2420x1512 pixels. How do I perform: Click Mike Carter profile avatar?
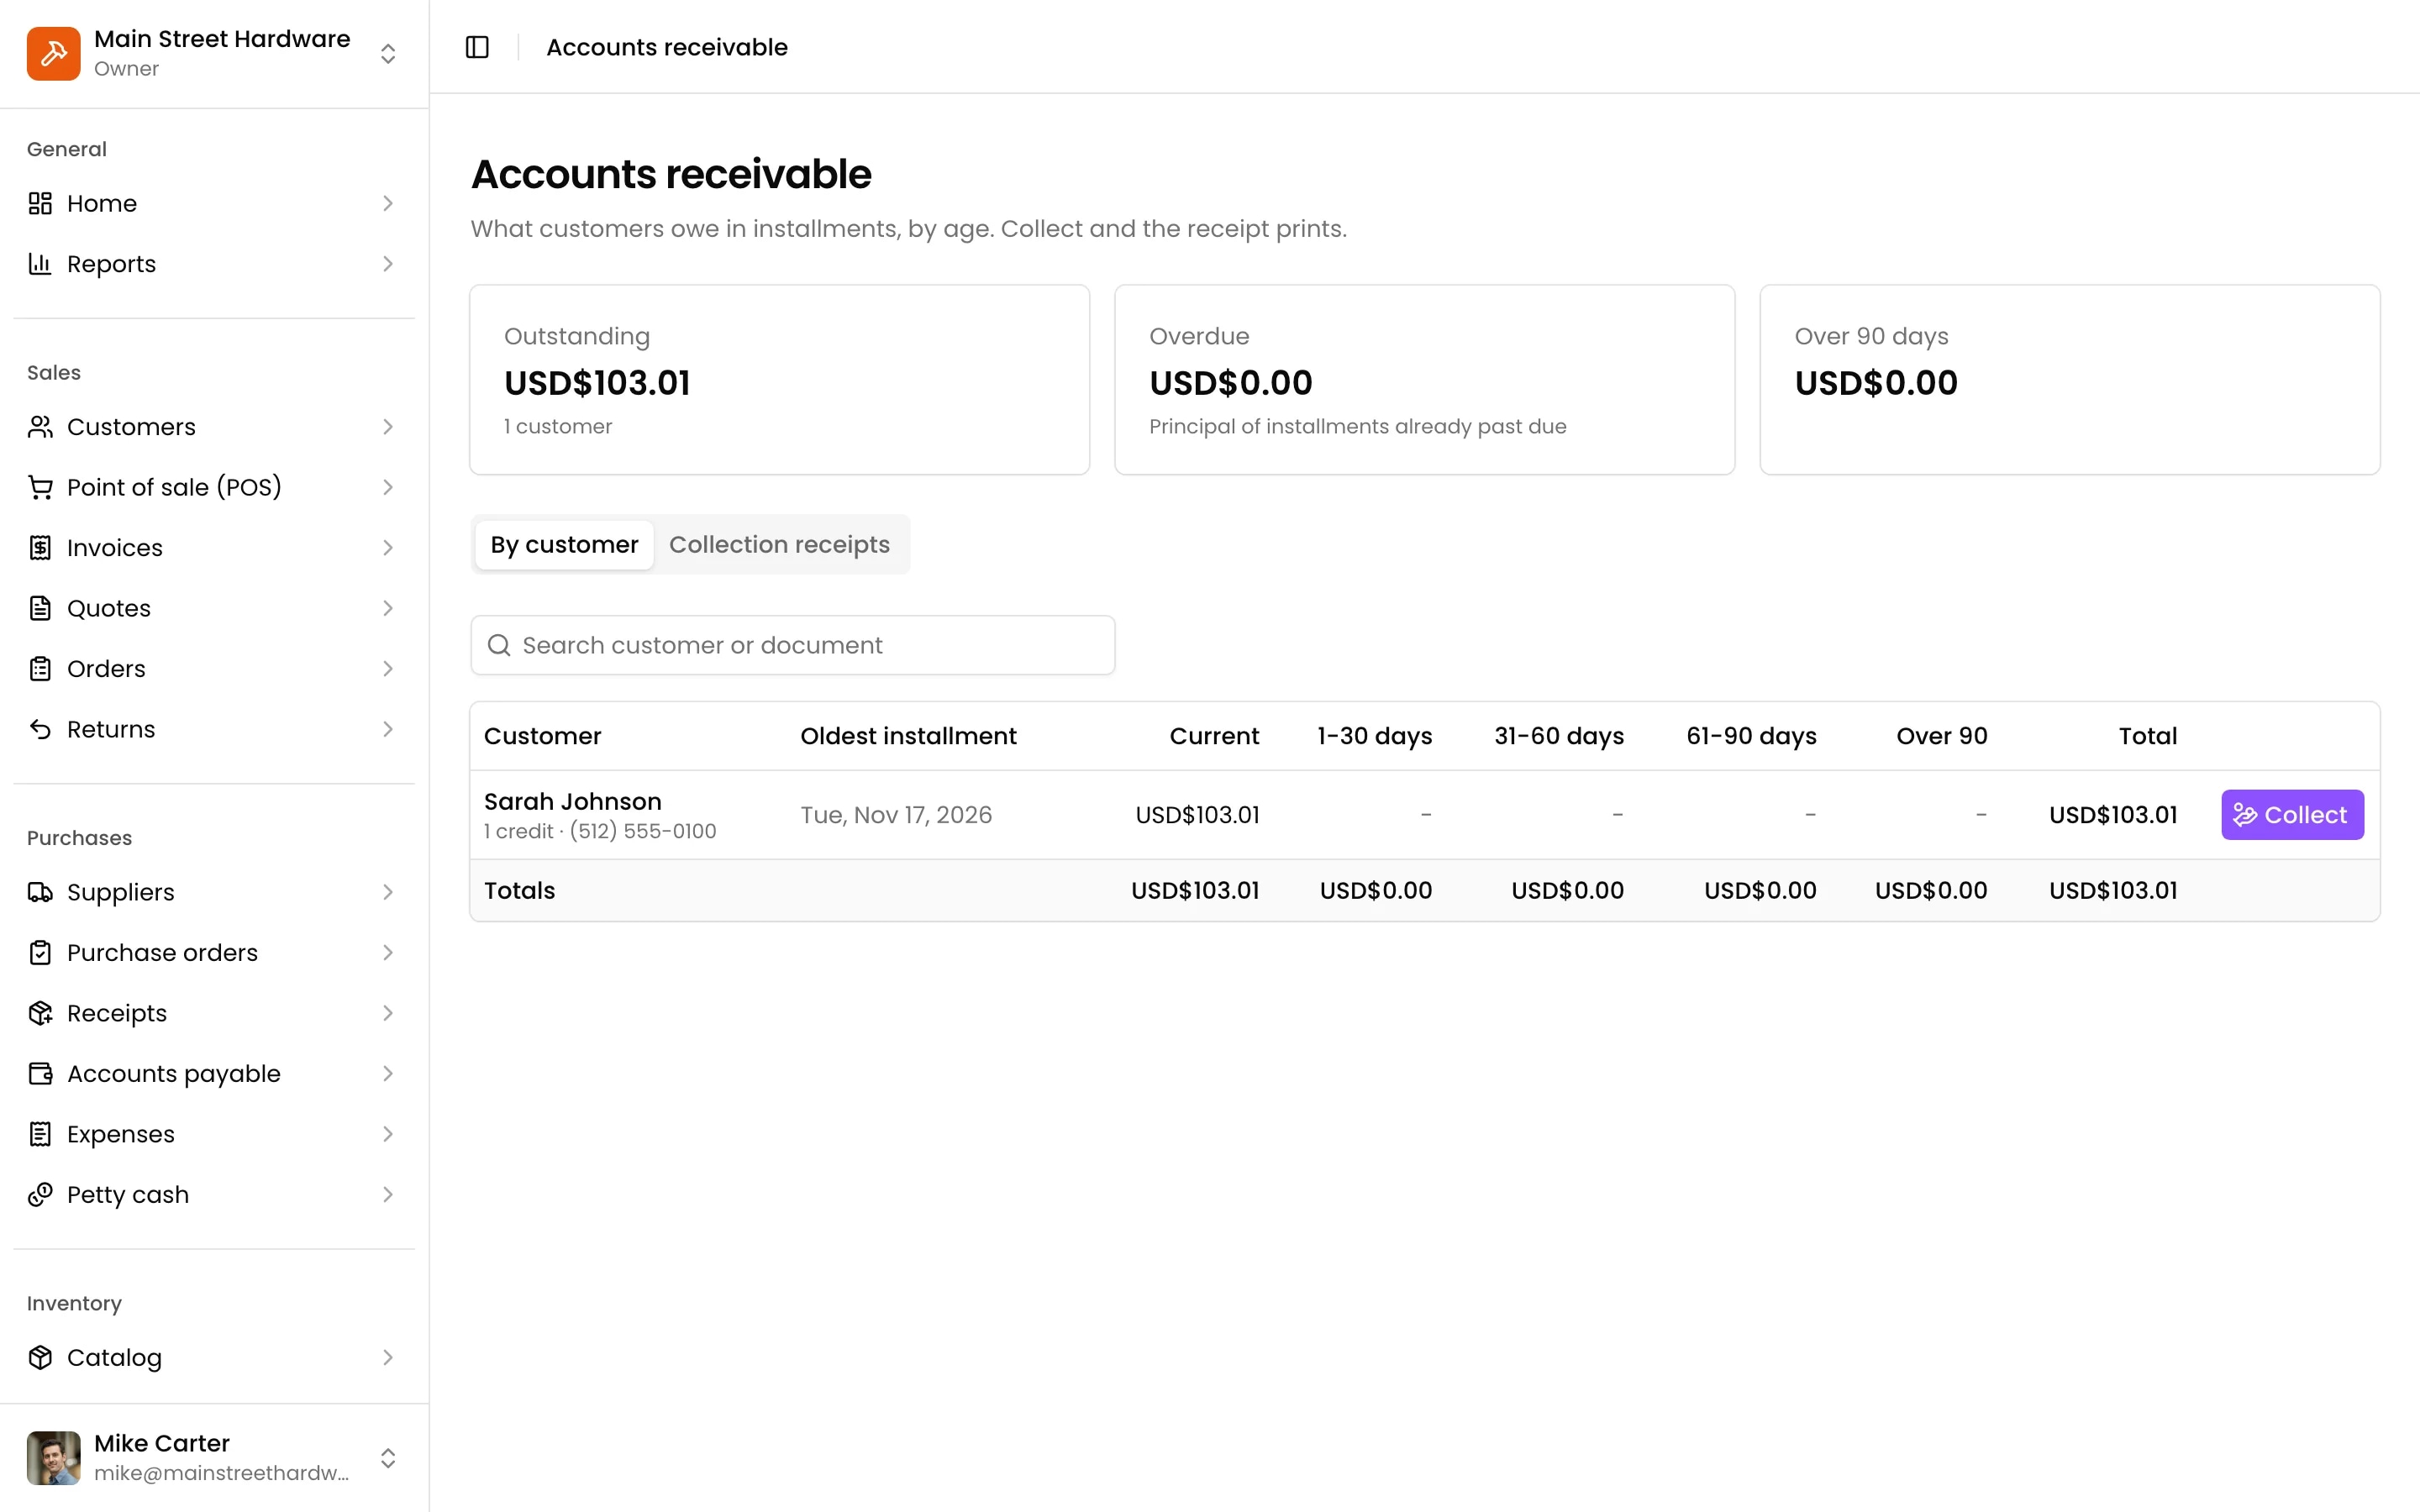[x=53, y=1458]
